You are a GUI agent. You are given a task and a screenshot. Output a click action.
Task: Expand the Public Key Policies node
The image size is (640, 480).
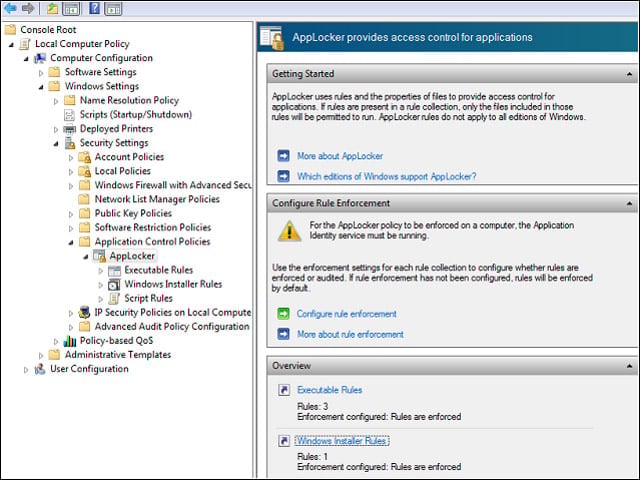71,214
